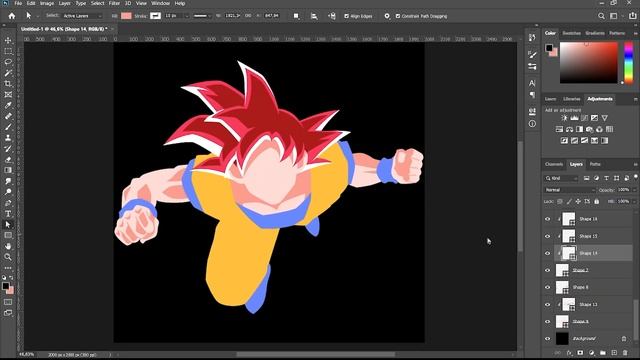
Task: Create a new group folder in Layers
Action: point(603,353)
